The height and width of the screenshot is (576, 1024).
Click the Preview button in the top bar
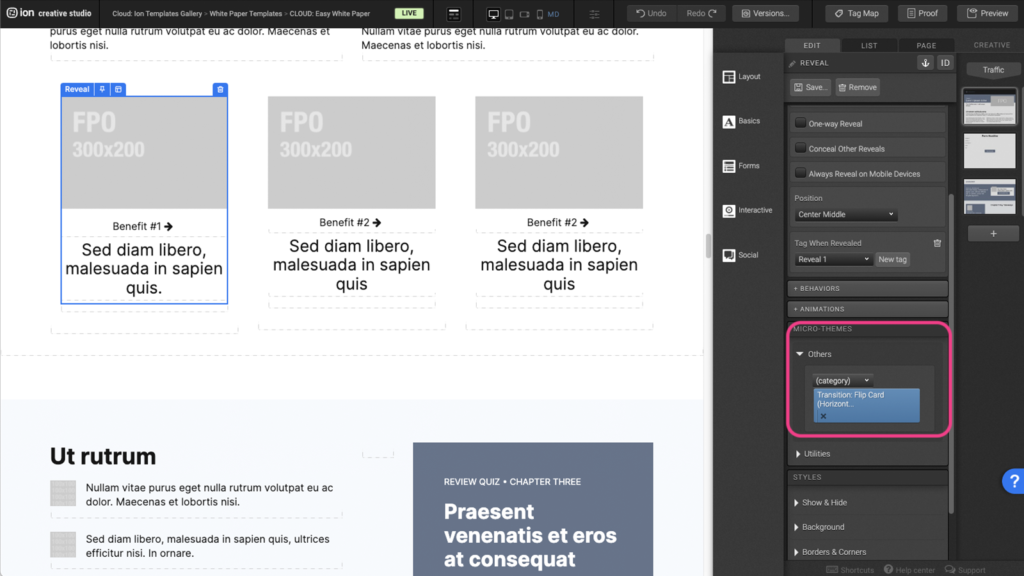tap(987, 13)
